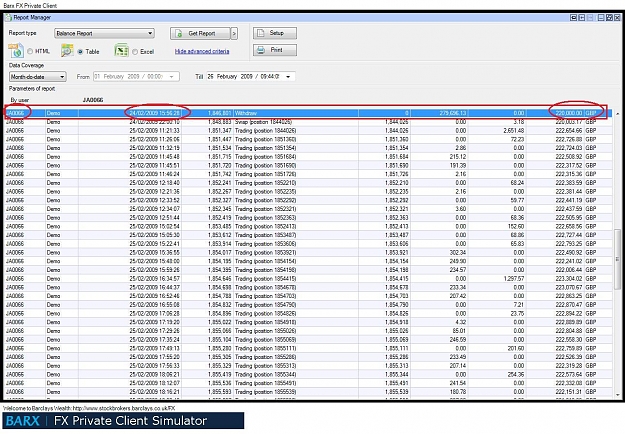Click timestamp 25/02/2009 11:26:06
The image size is (625, 434).
[155, 139]
